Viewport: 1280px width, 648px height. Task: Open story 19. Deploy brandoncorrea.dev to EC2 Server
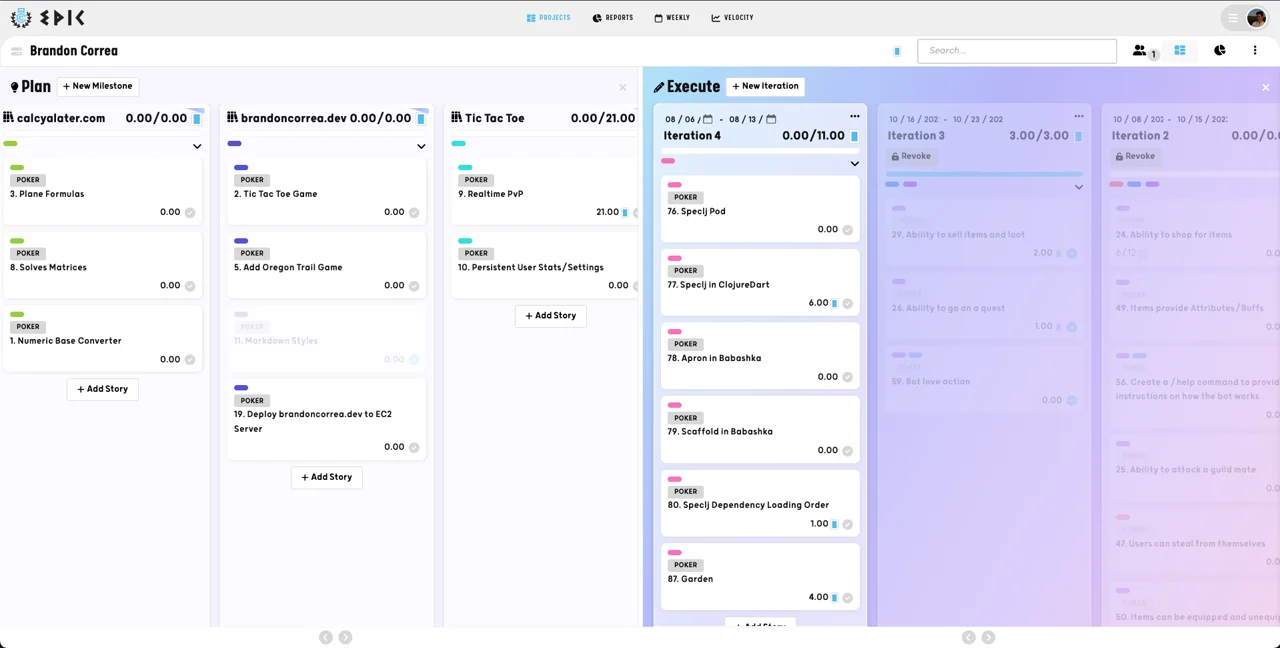tap(327, 420)
